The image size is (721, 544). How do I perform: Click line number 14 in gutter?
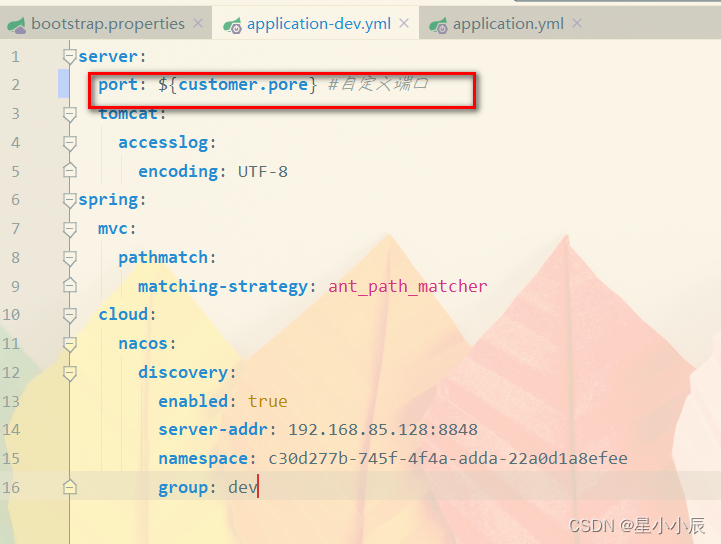[x=11, y=430]
